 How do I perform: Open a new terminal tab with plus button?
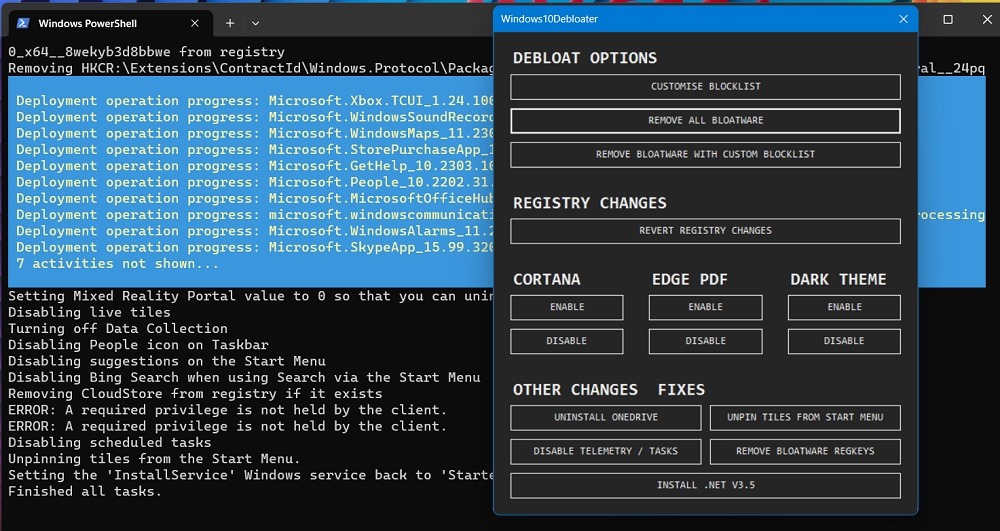(x=230, y=23)
